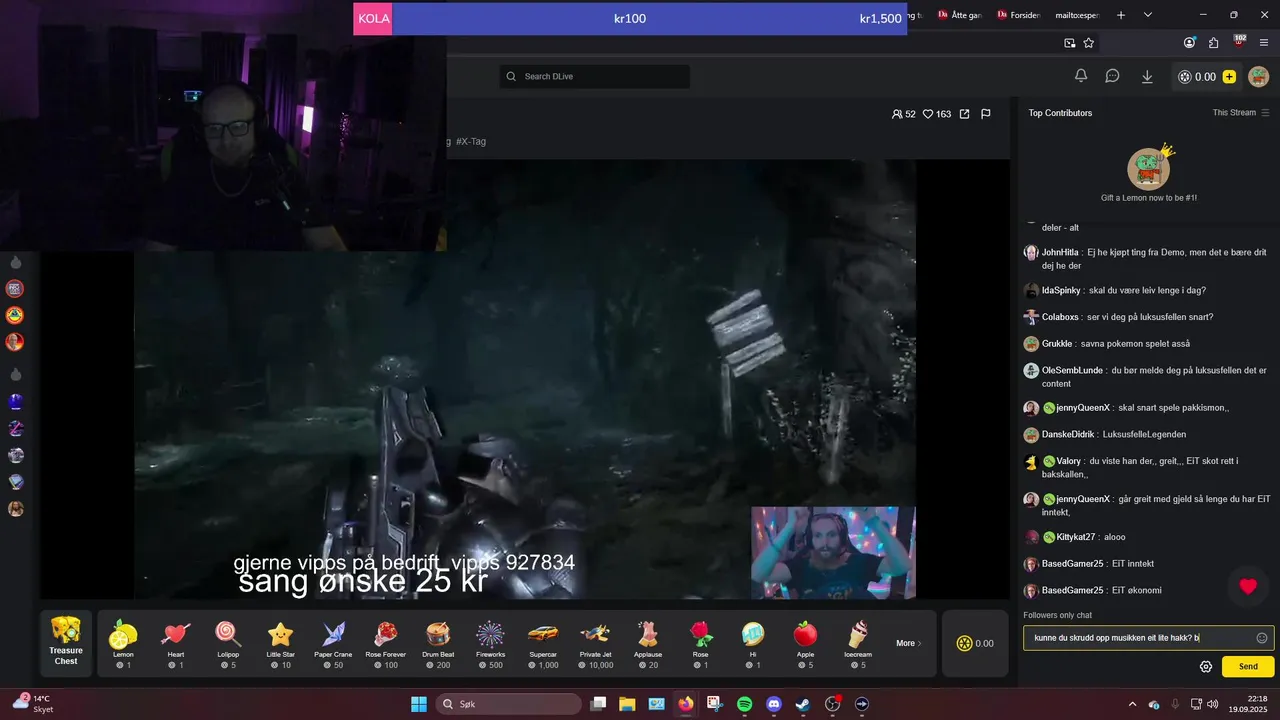Screen dimensions: 1280x720
Task: Open jennyQueenX's username on the pakkismon message
Action: pyautogui.click(x=1083, y=408)
